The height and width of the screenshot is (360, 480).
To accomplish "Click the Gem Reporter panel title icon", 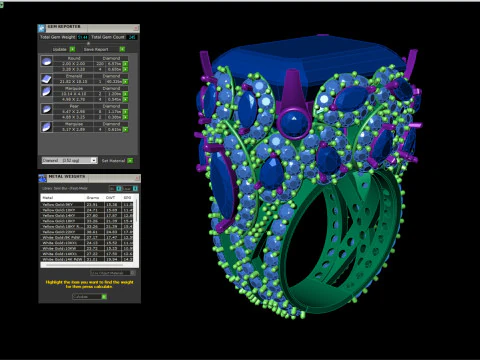I will point(42,28).
